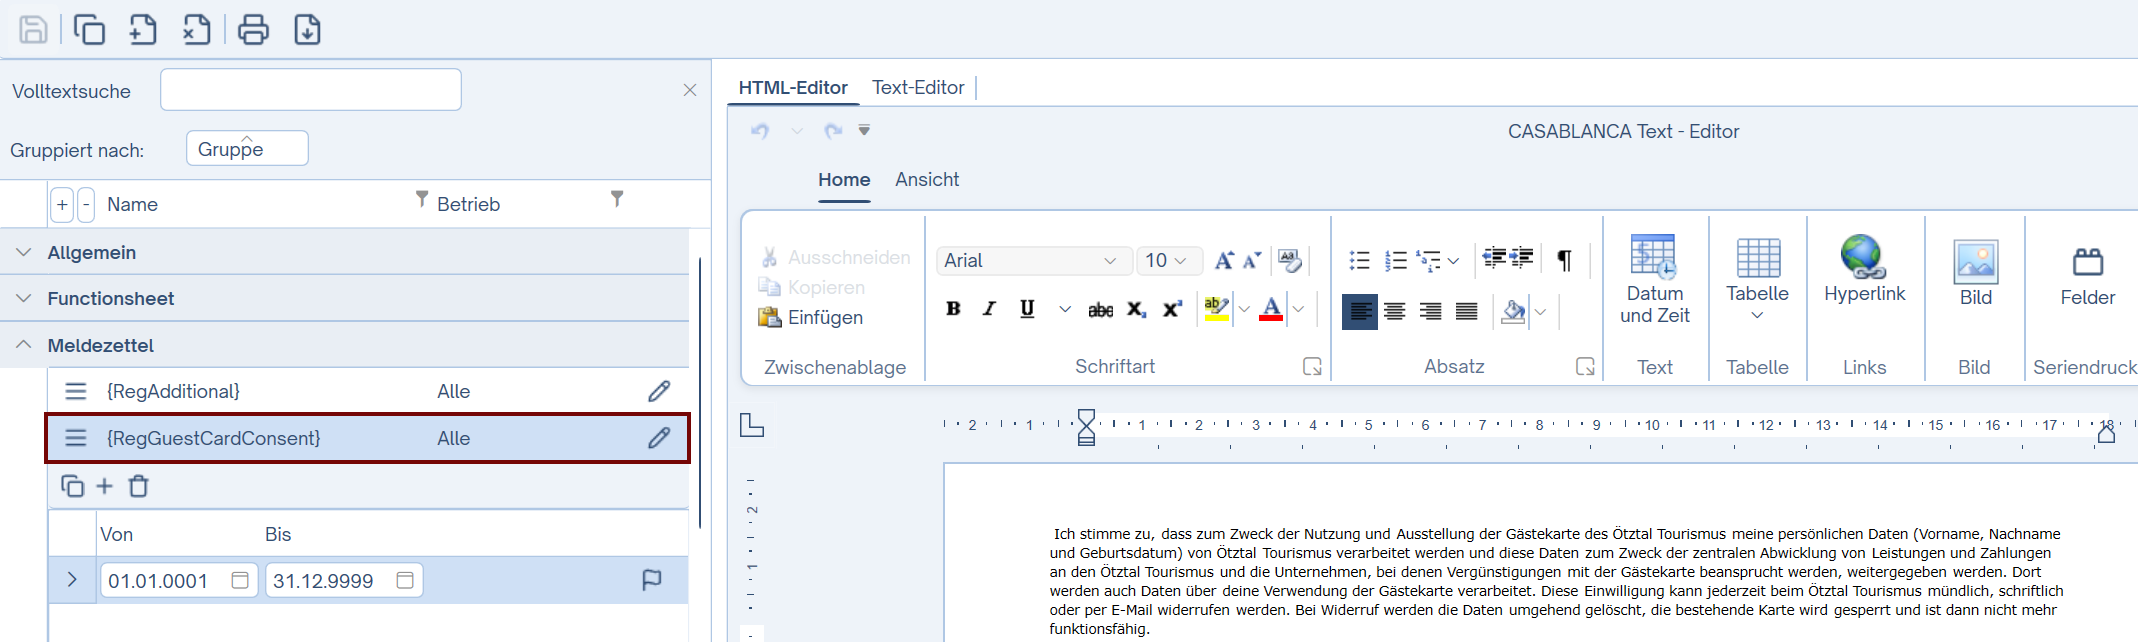Click the add new document icon
Image resolution: width=2138 pixels, height=642 pixels.
tap(143, 30)
